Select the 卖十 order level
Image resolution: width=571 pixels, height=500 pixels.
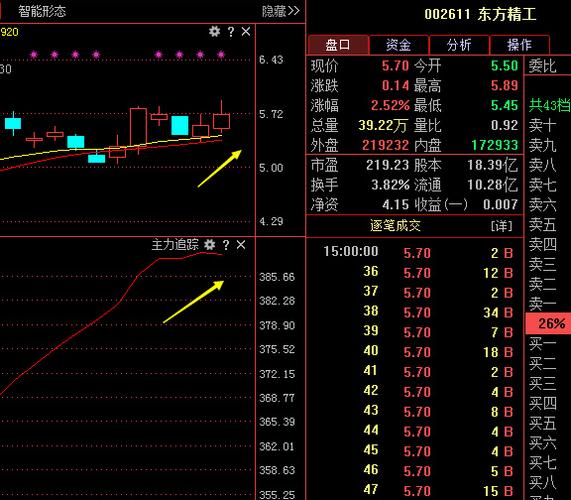pyautogui.click(x=542, y=126)
